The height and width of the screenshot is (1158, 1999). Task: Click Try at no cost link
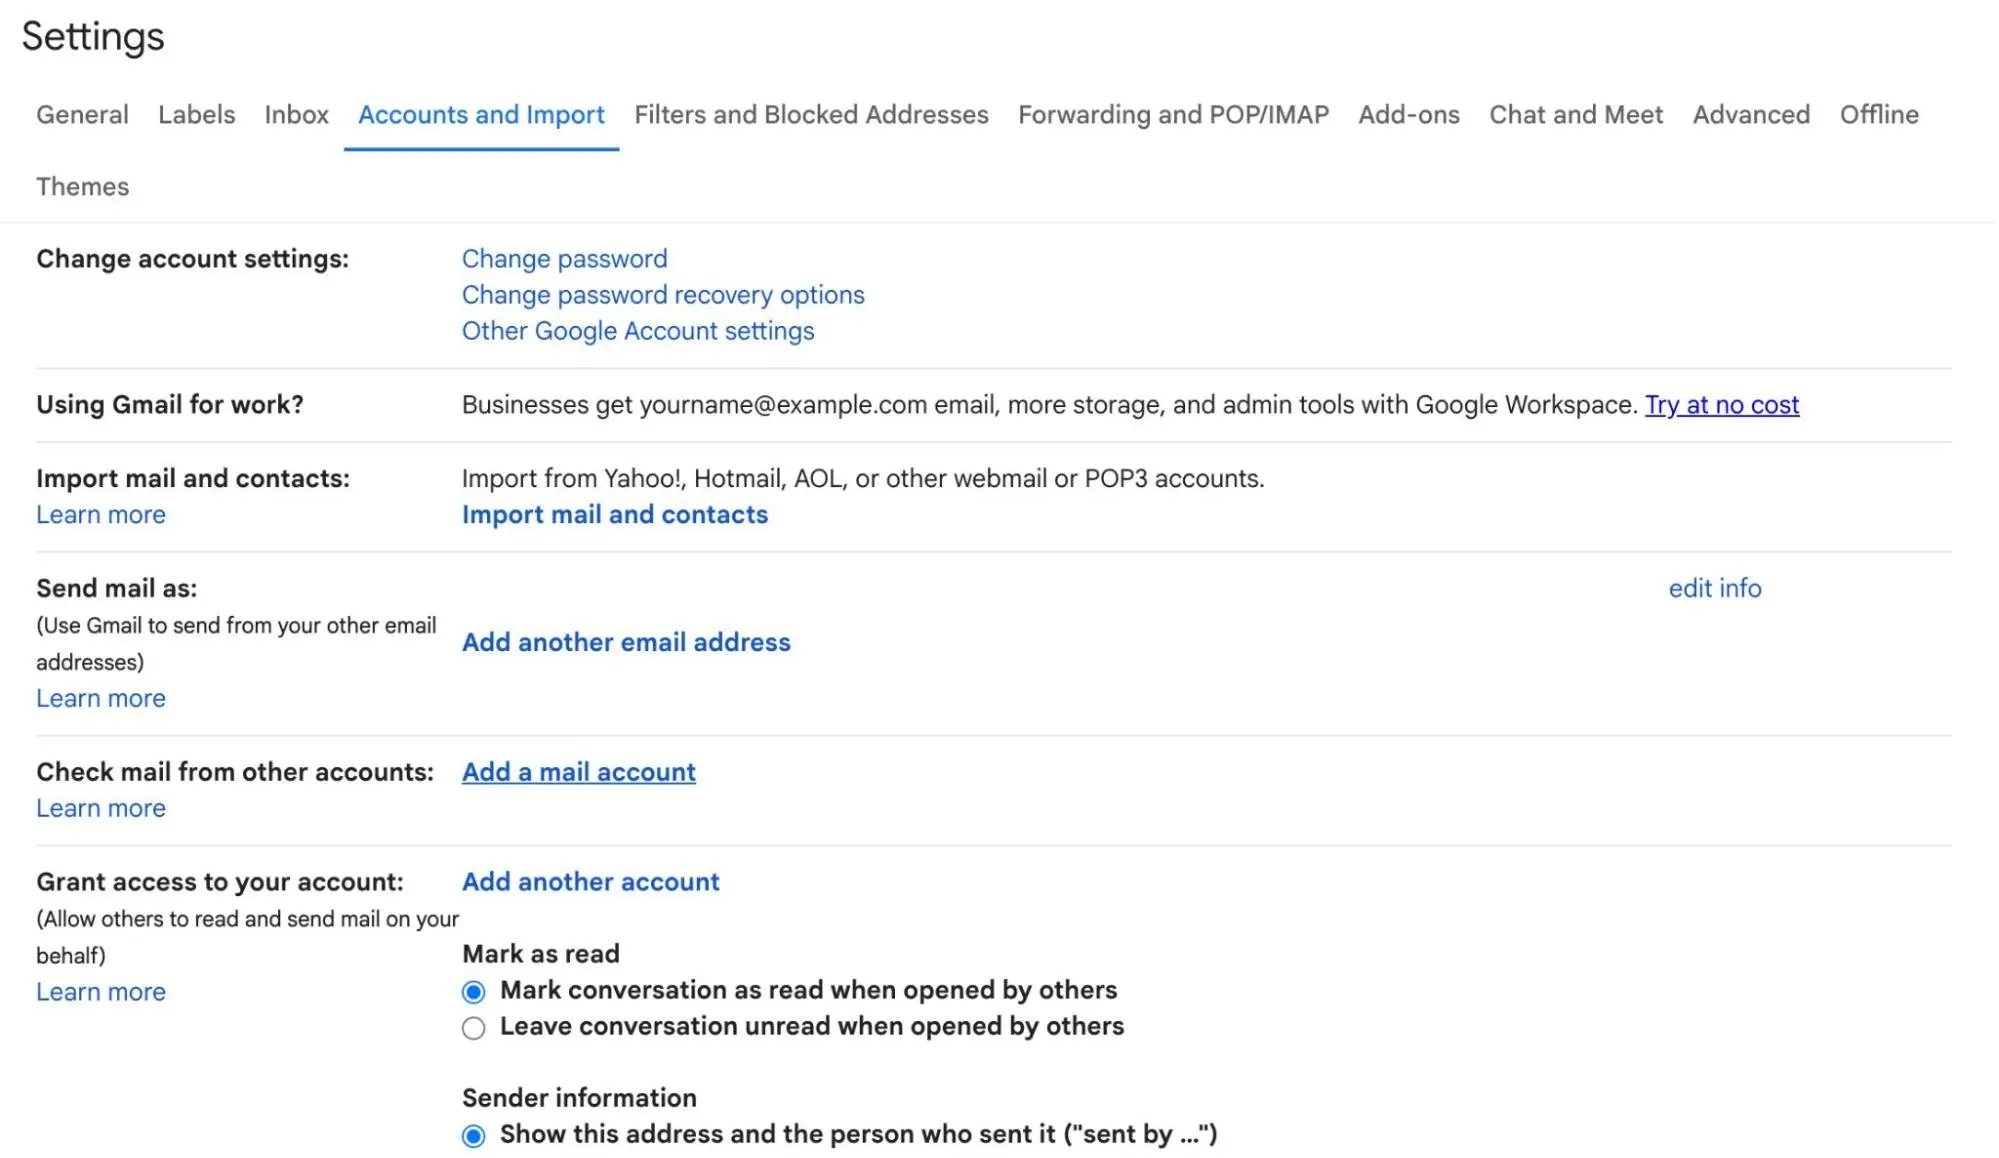coord(1722,405)
